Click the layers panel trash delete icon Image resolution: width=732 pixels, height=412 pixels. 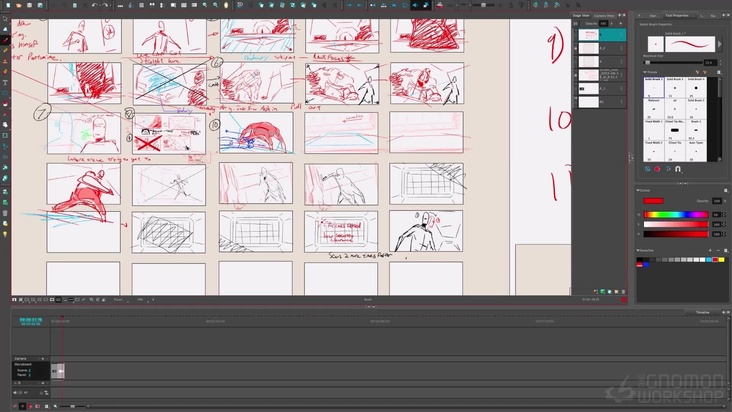click(x=623, y=292)
